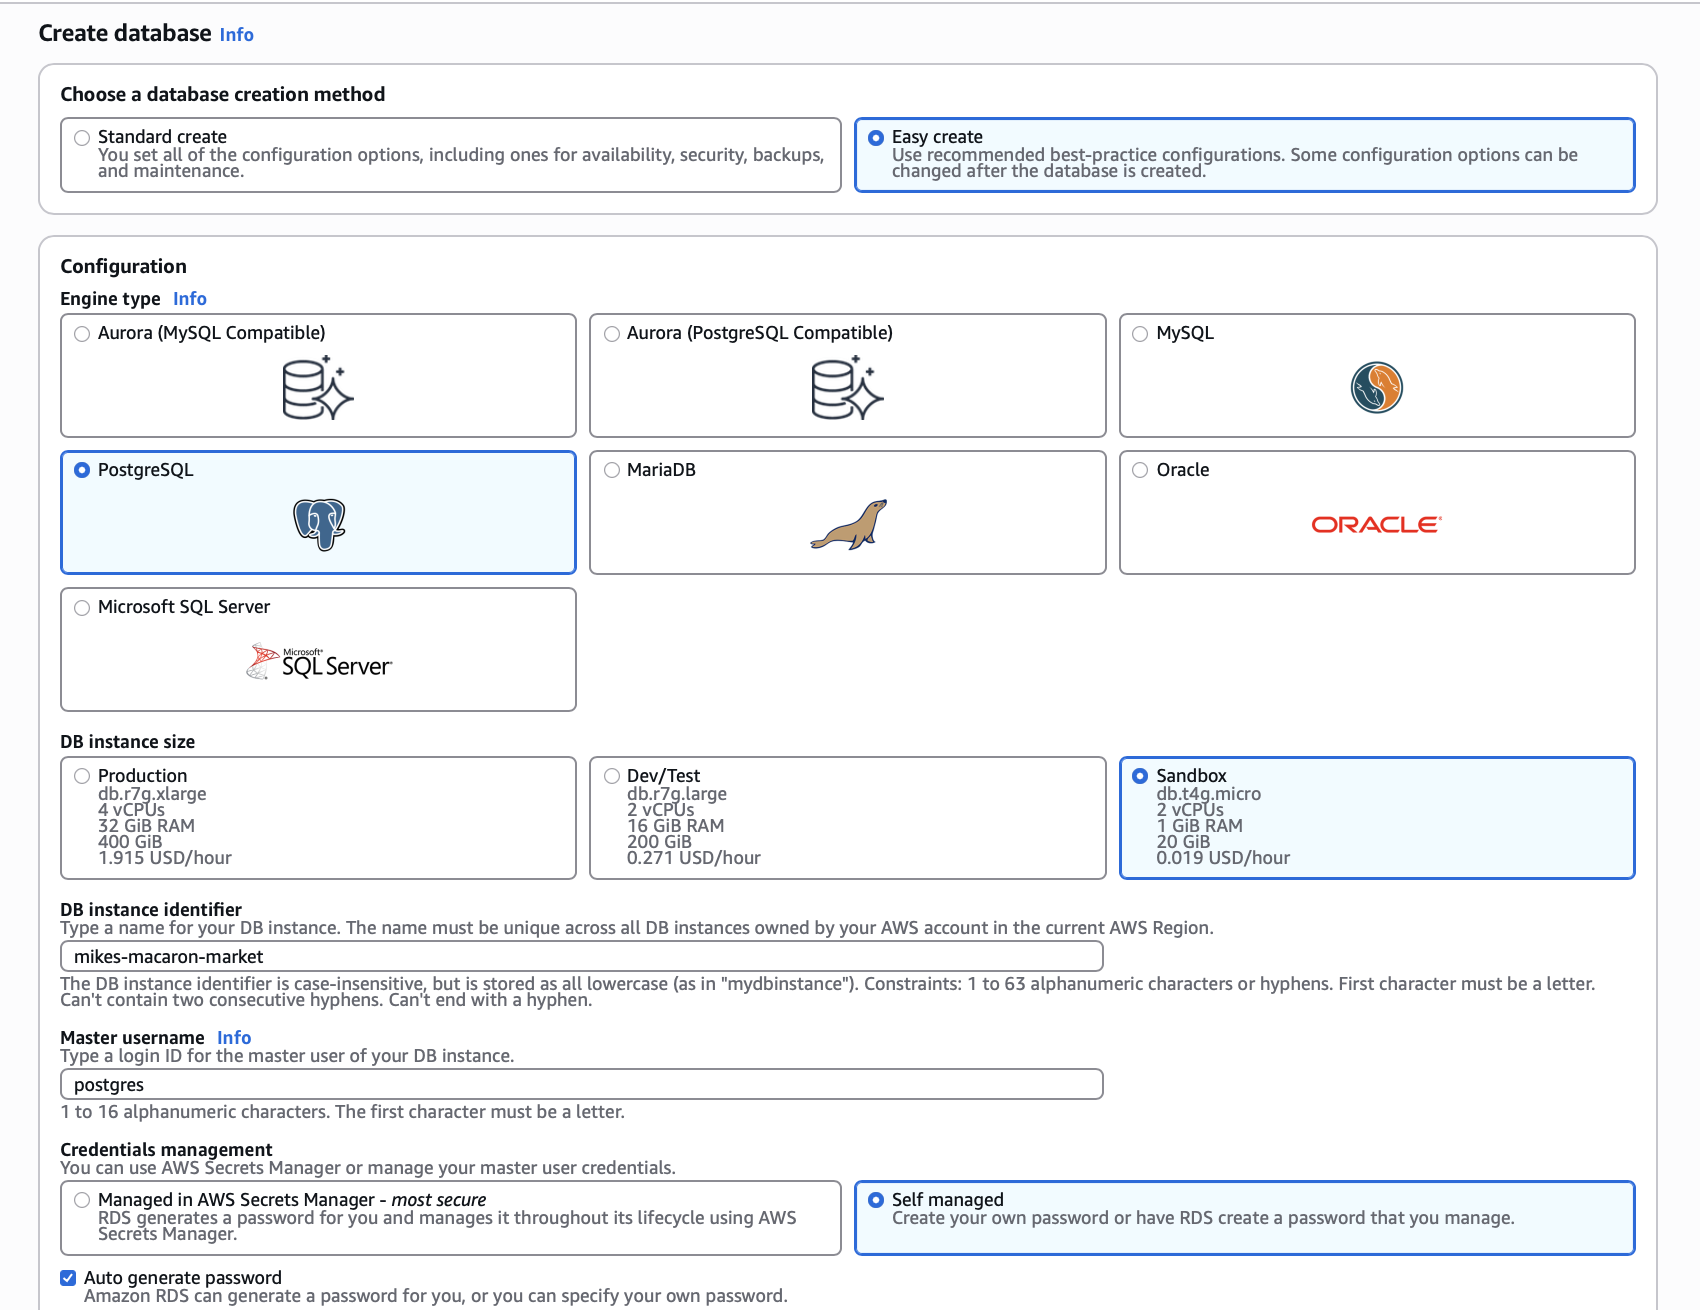Select Sandbox db.t4g.micro instance size
The width and height of the screenshot is (1700, 1310).
point(1140,776)
